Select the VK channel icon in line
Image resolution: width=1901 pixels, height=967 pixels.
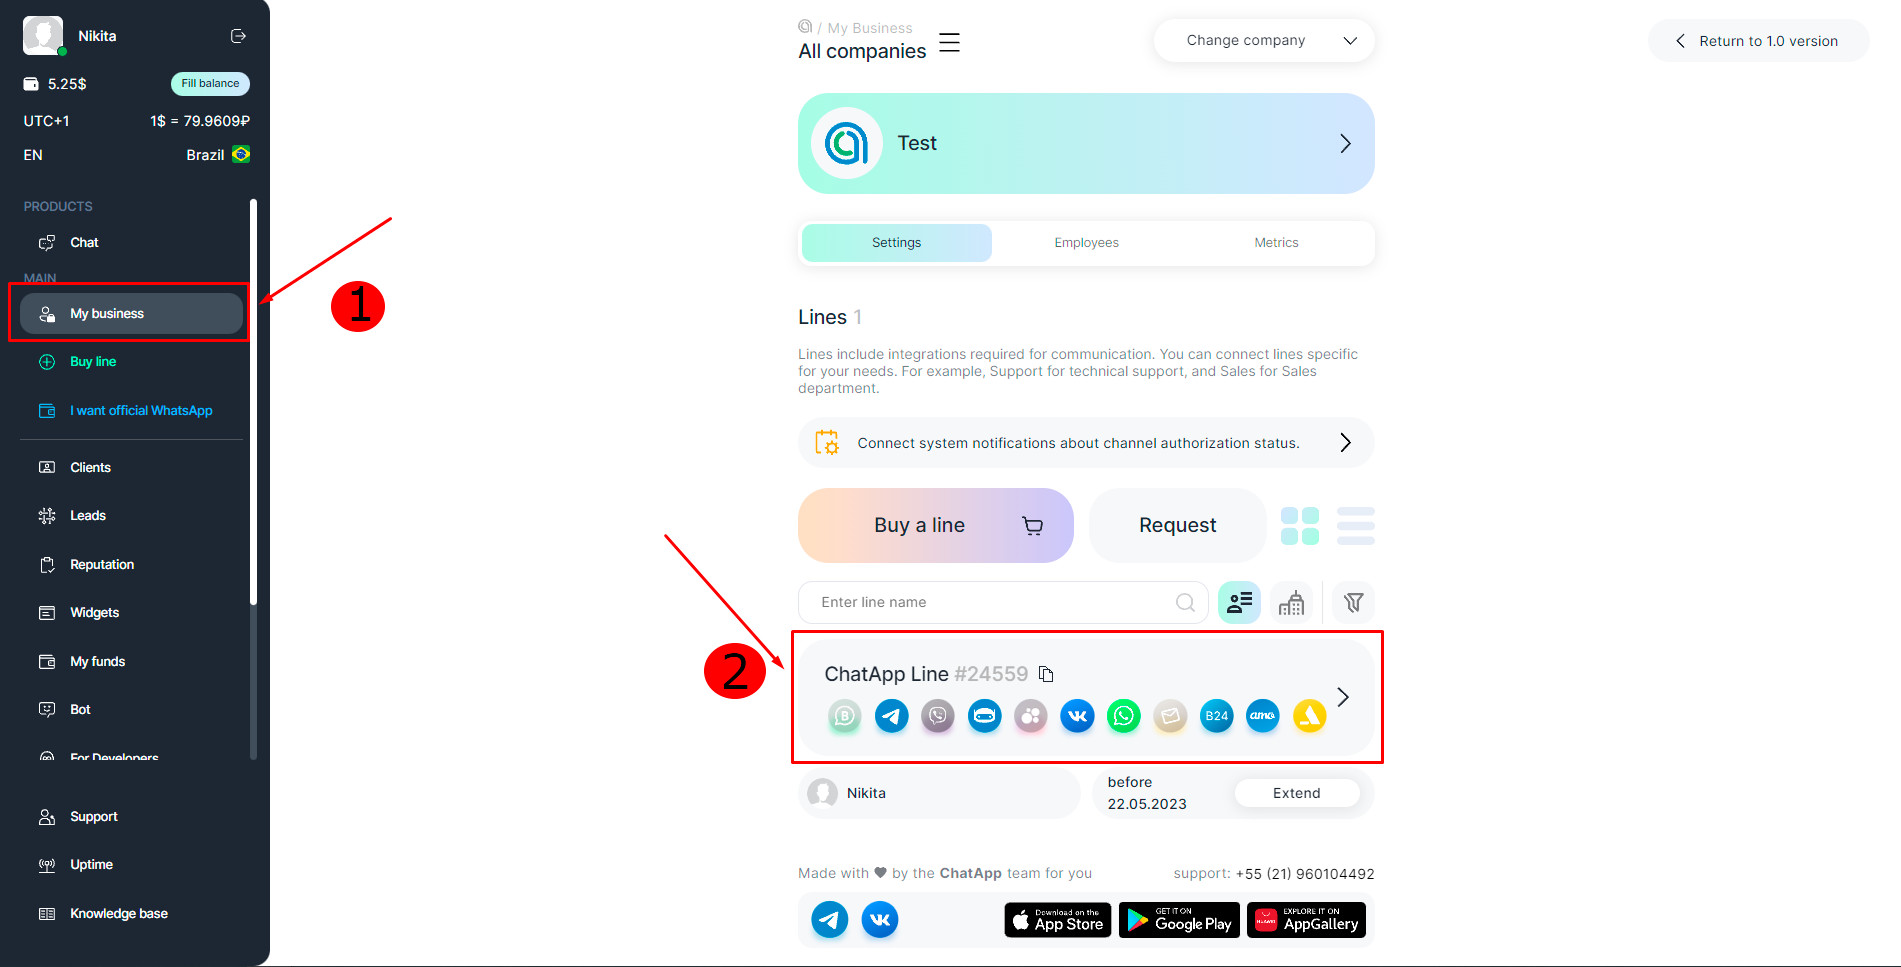(1077, 716)
